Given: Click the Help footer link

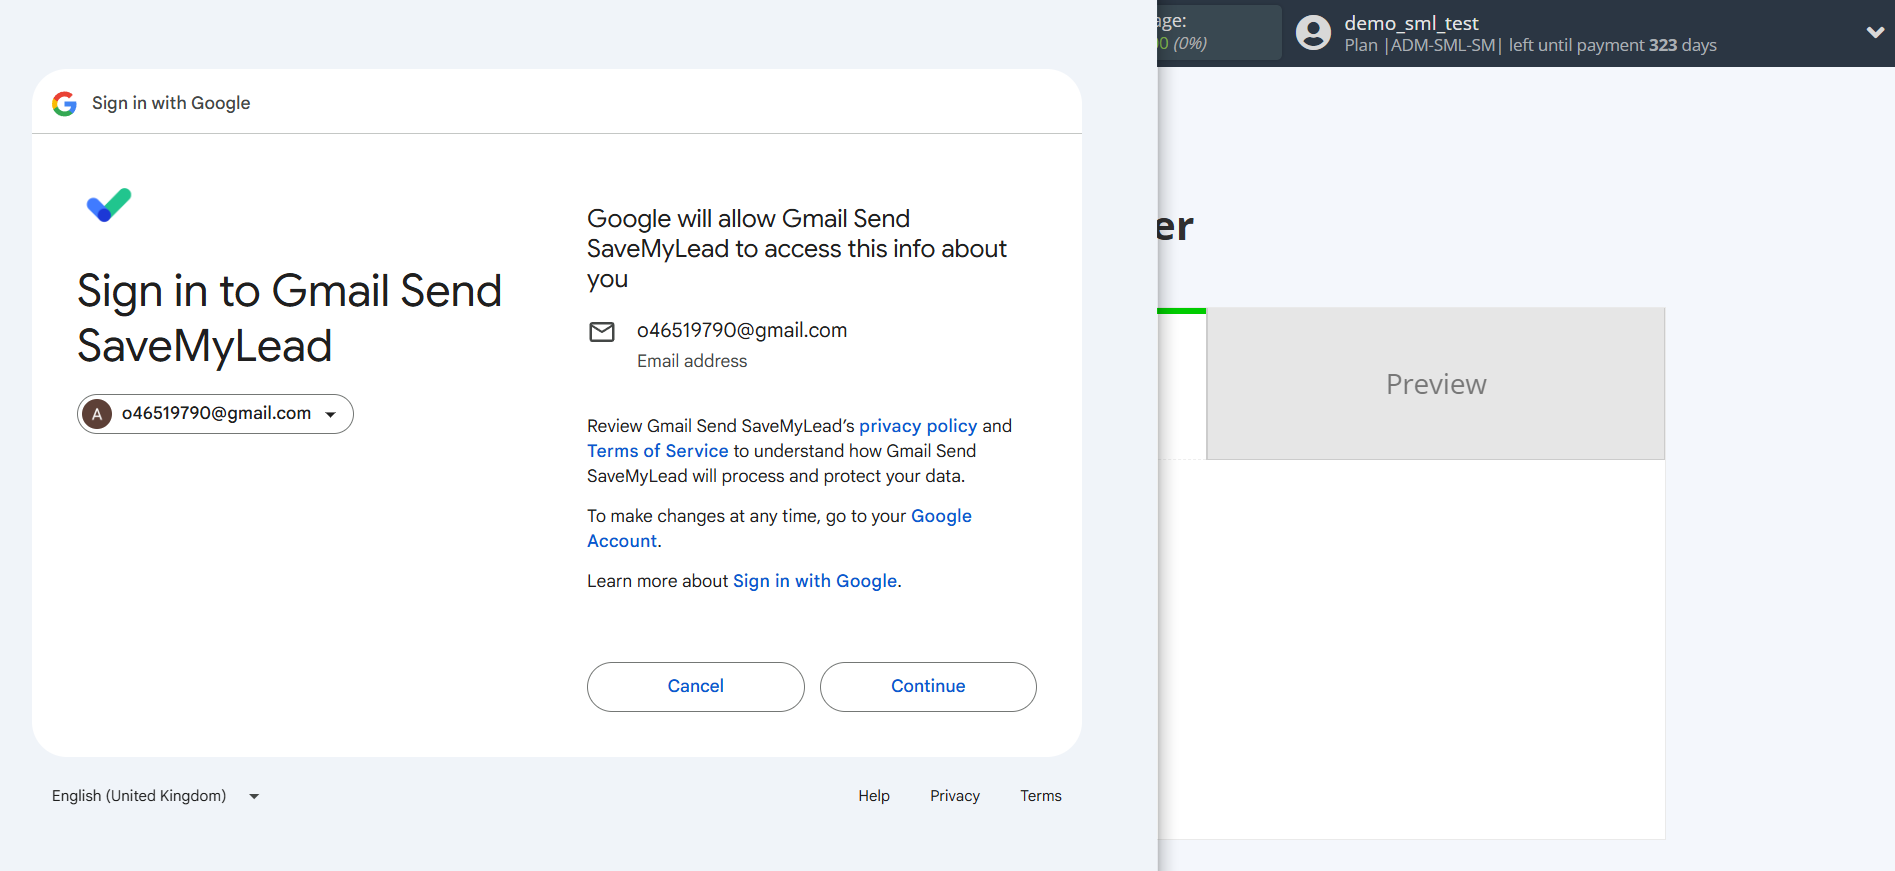Looking at the screenshot, I should [873, 795].
